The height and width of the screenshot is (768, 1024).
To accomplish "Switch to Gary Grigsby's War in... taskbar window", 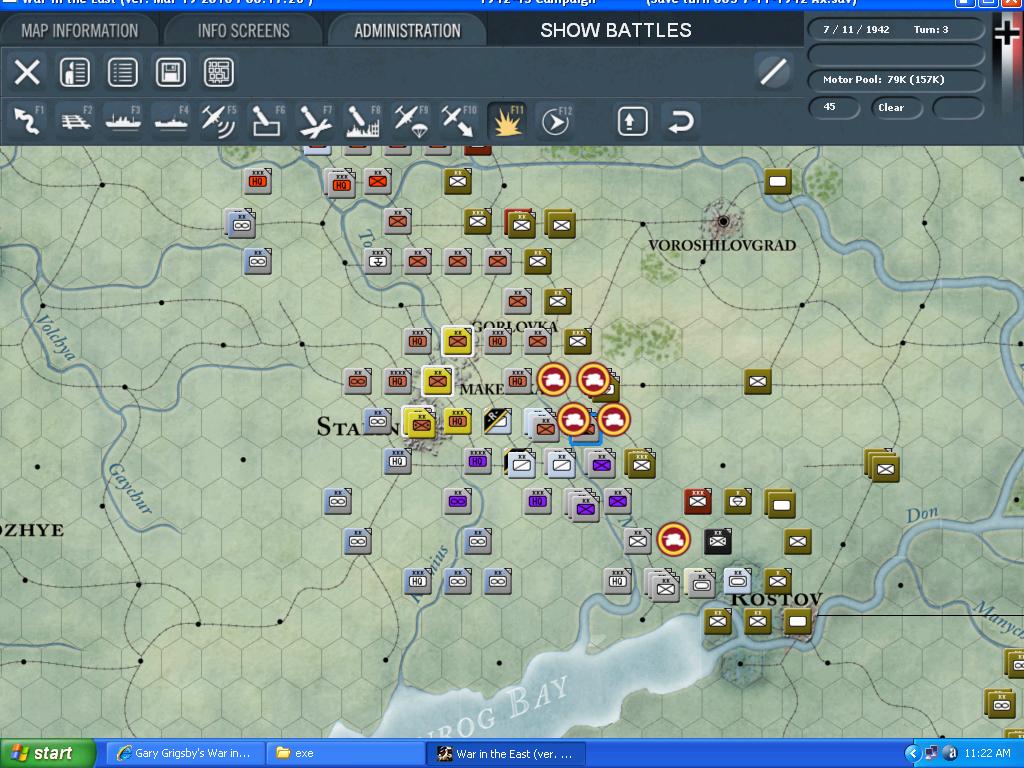I will [x=185, y=754].
